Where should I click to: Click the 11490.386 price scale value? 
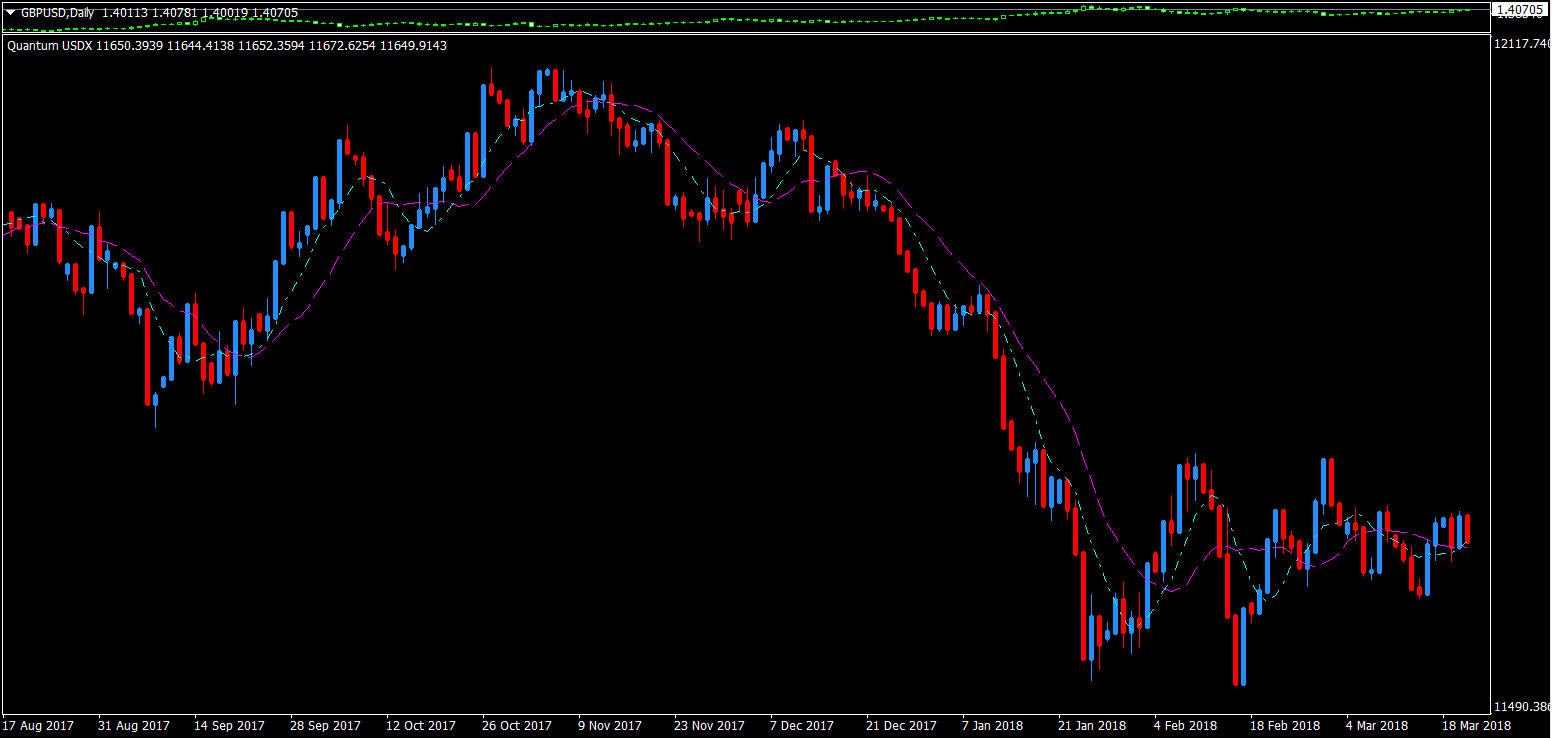coord(1521,705)
